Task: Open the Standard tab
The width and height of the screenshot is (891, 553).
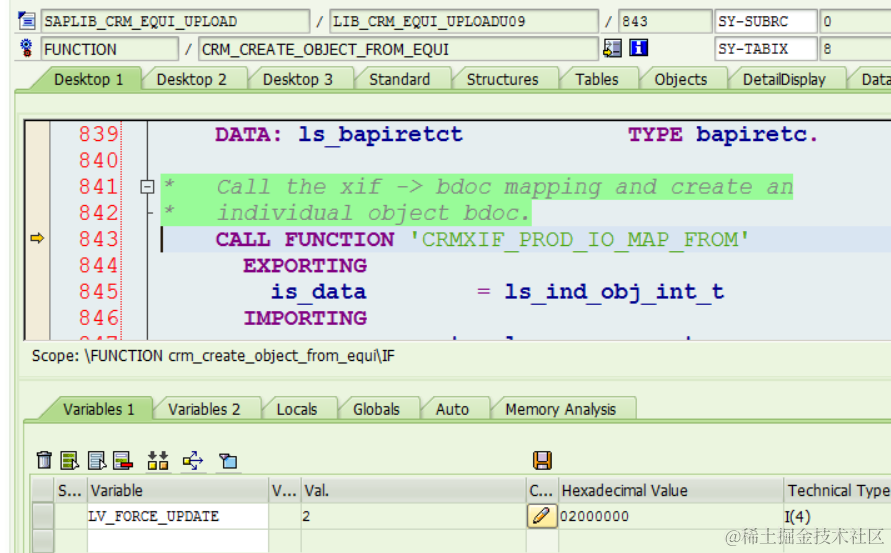Action: pos(399,80)
